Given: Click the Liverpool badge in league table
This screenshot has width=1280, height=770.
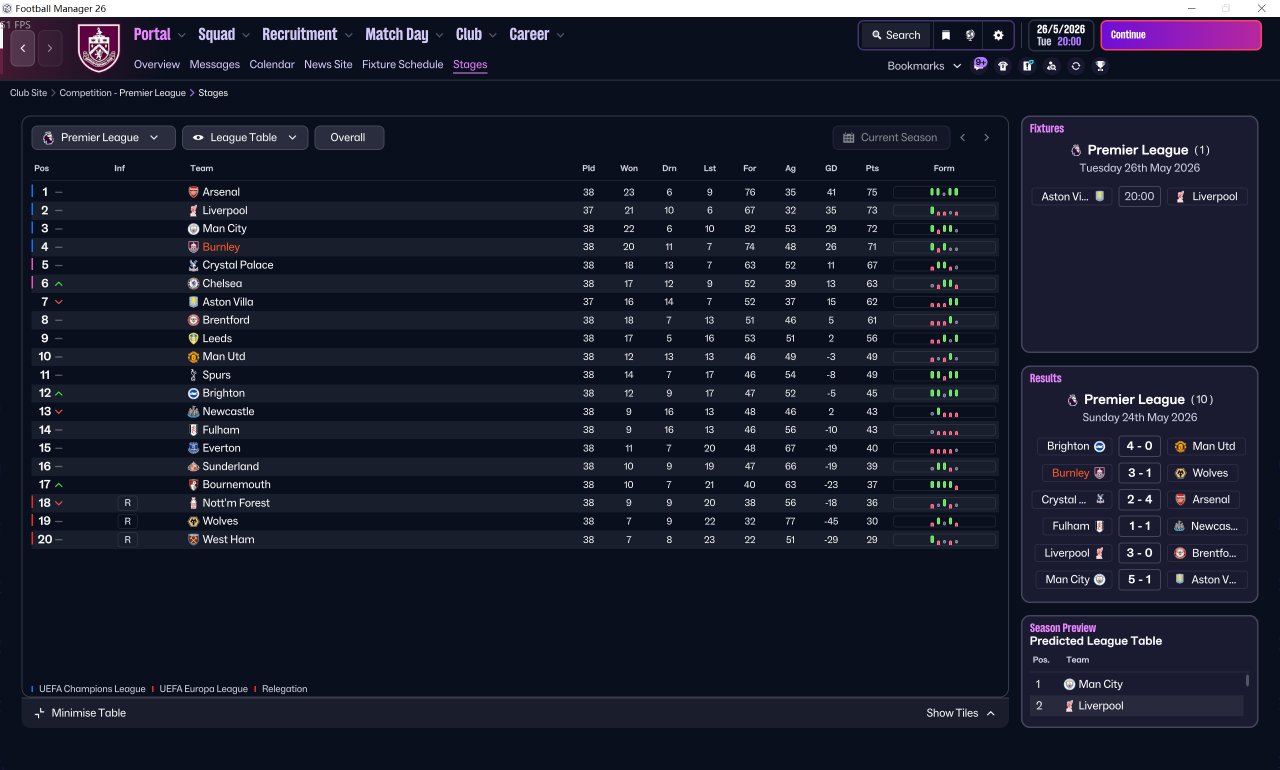Looking at the screenshot, I should click(x=194, y=210).
